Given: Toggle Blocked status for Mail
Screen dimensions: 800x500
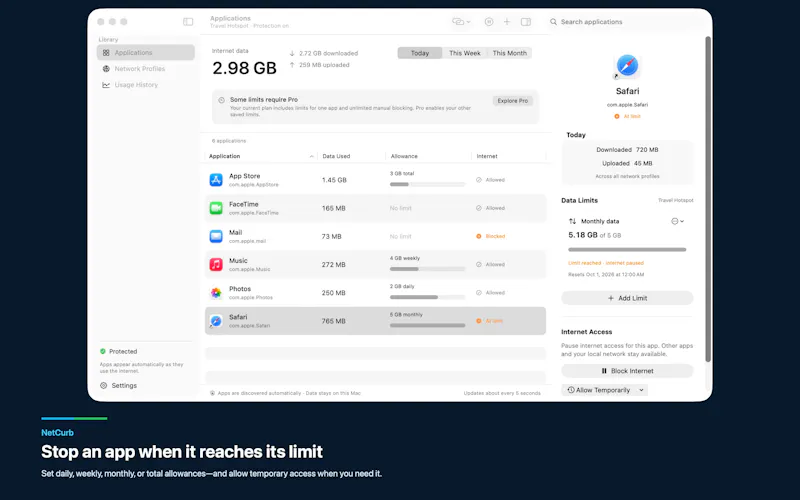Looking at the screenshot, I should [490, 236].
